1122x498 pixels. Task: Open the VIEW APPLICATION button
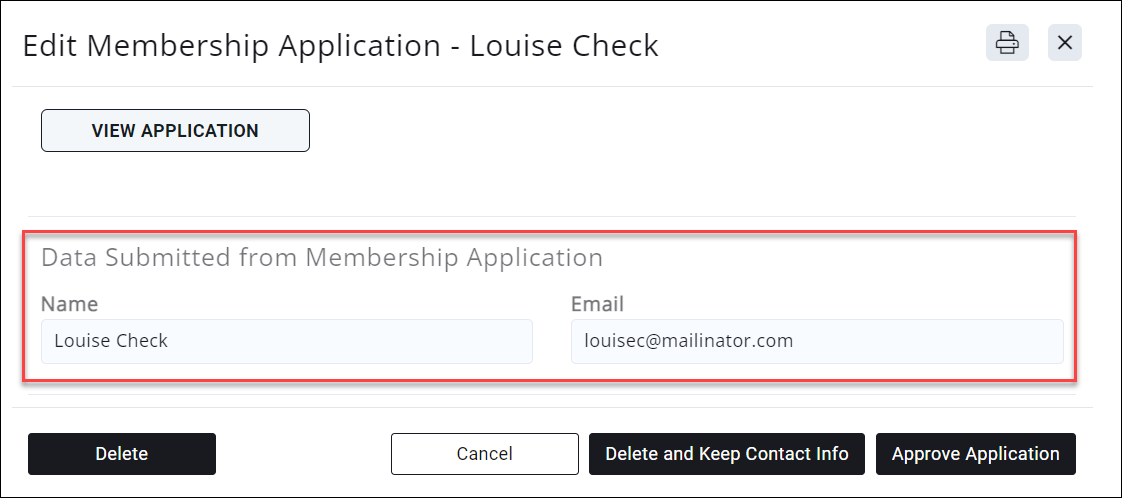(x=175, y=131)
